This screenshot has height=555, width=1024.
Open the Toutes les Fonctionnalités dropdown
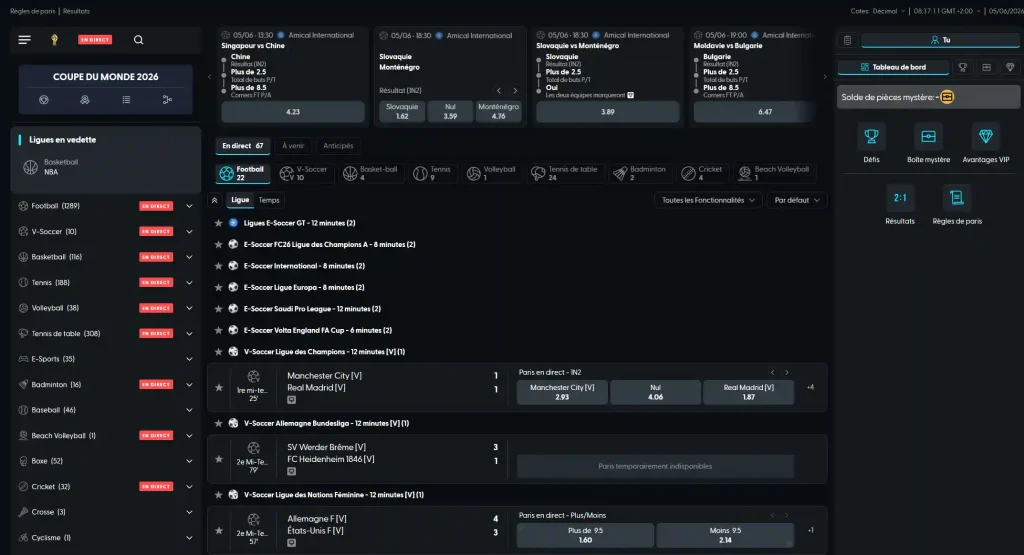tap(708, 200)
